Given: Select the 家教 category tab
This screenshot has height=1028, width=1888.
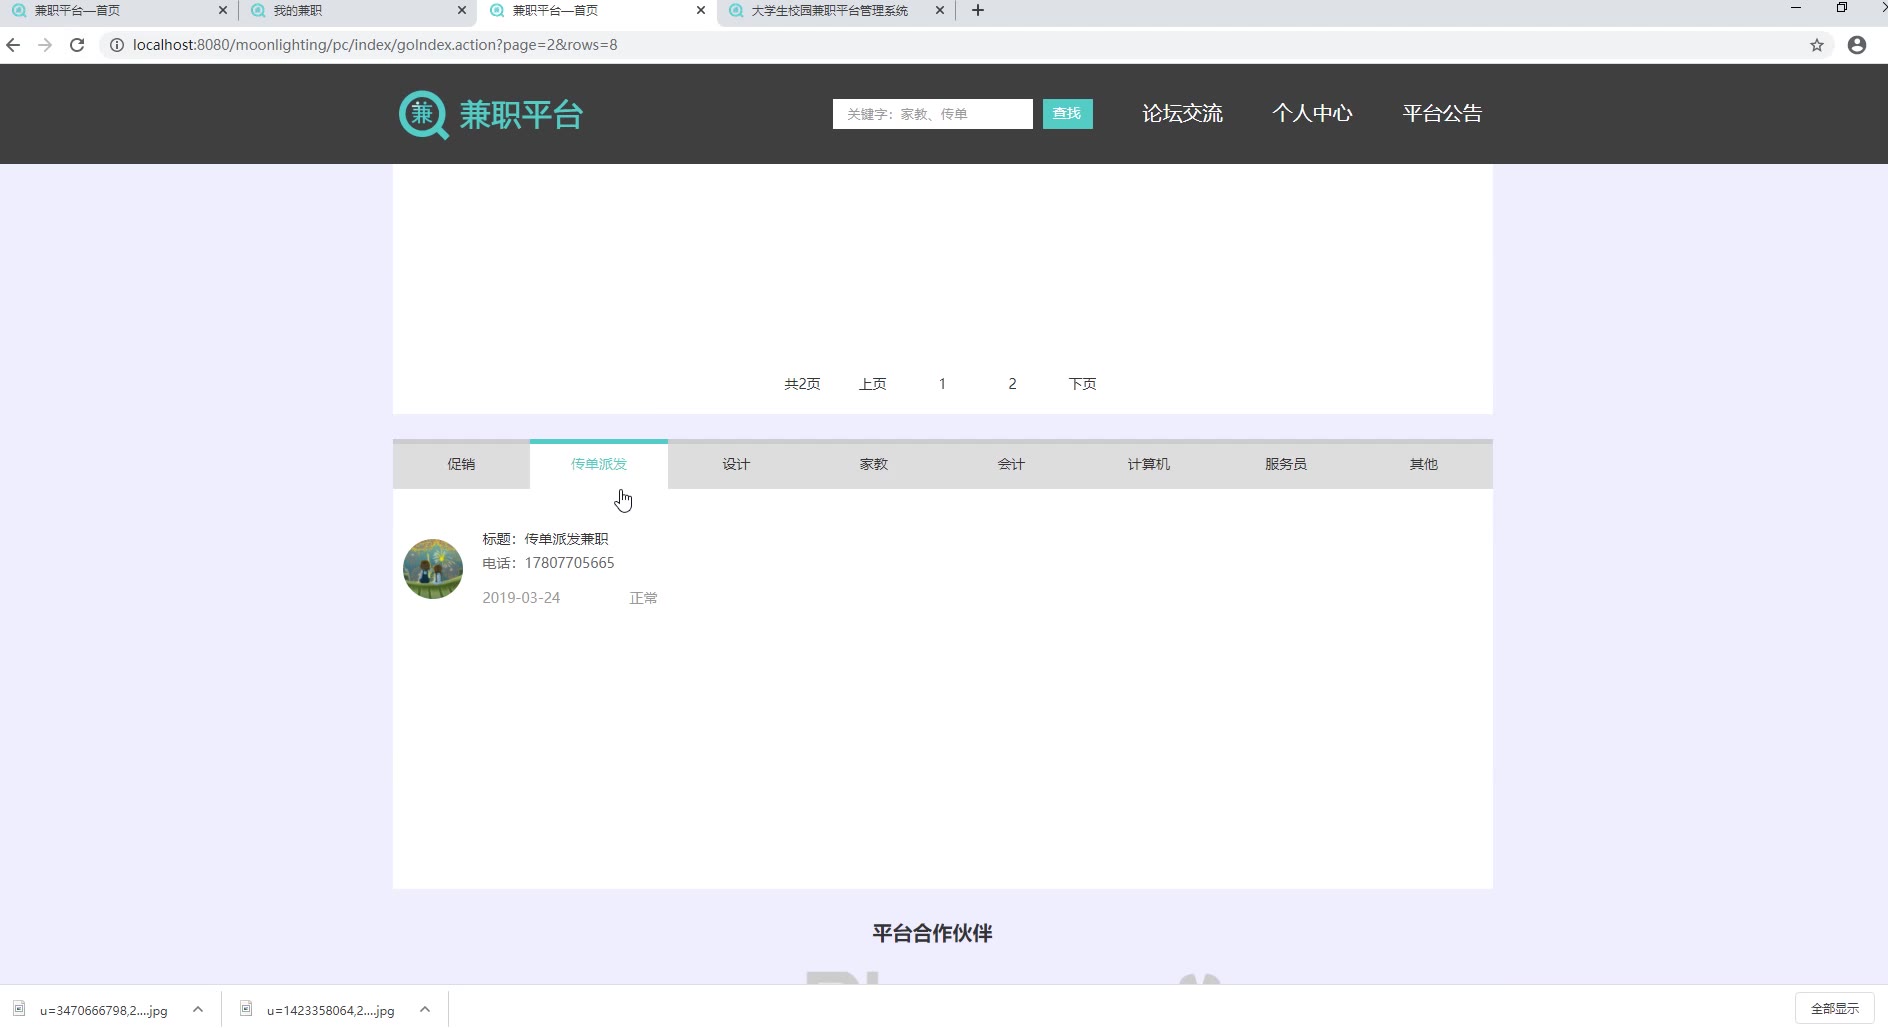Looking at the screenshot, I should (874, 464).
